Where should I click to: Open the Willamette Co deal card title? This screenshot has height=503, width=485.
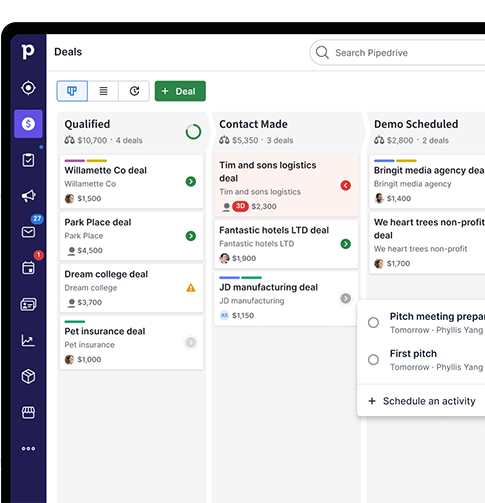tap(106, 170)
